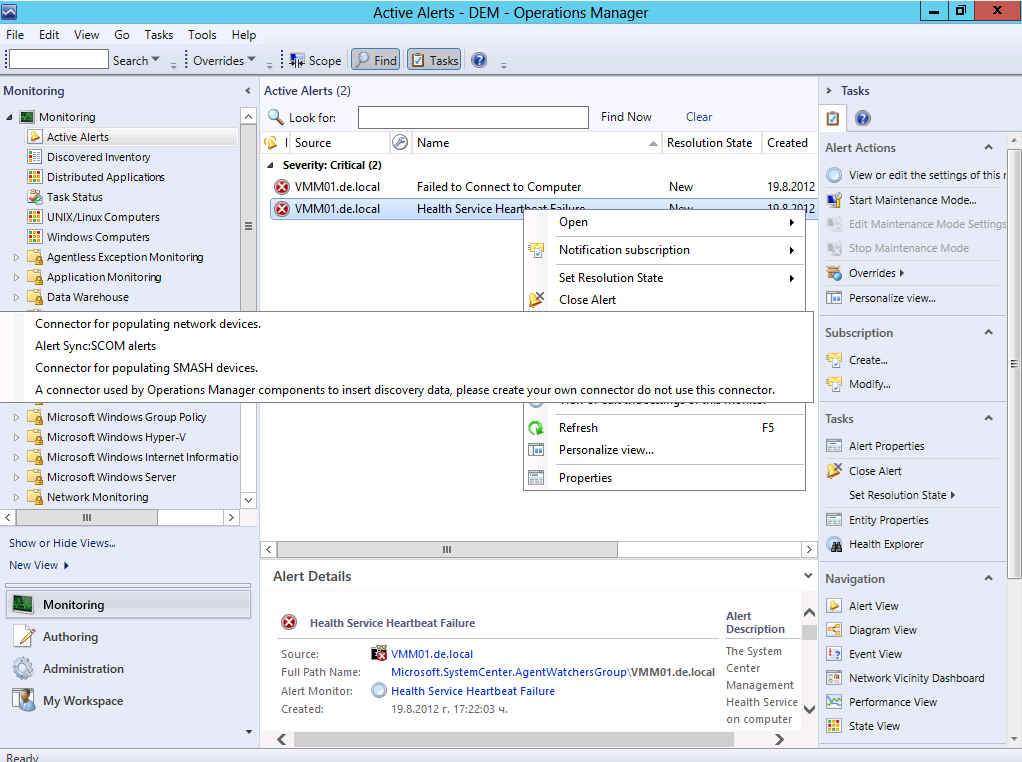Screen dimensions: 1022x762
Task: Open Network Vicinity Dashboard navigation icon
Action: [x=834, y=678]
